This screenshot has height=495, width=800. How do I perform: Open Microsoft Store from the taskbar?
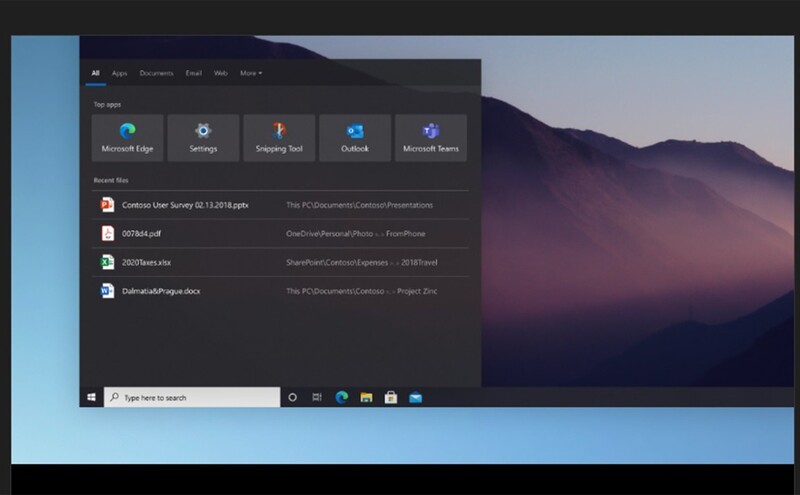tap(391, 397)
